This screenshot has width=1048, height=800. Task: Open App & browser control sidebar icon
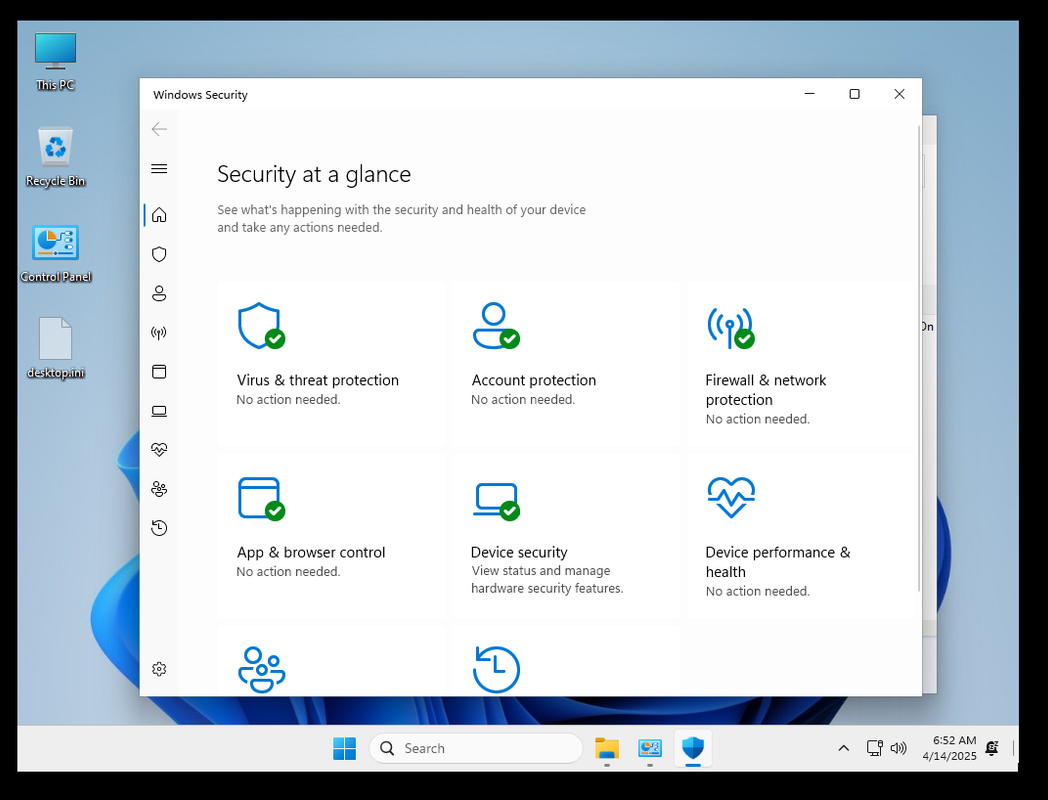coord(159,372)
